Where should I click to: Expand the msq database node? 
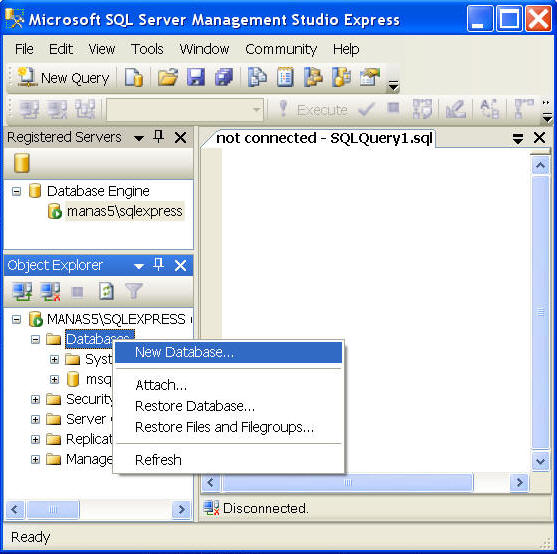click(54, 379)
